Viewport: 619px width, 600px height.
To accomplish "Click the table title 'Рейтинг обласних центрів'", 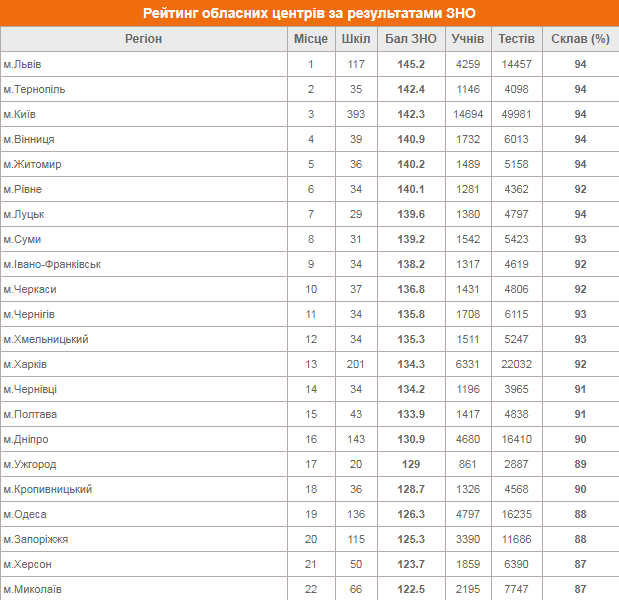I will click(309, 13).
